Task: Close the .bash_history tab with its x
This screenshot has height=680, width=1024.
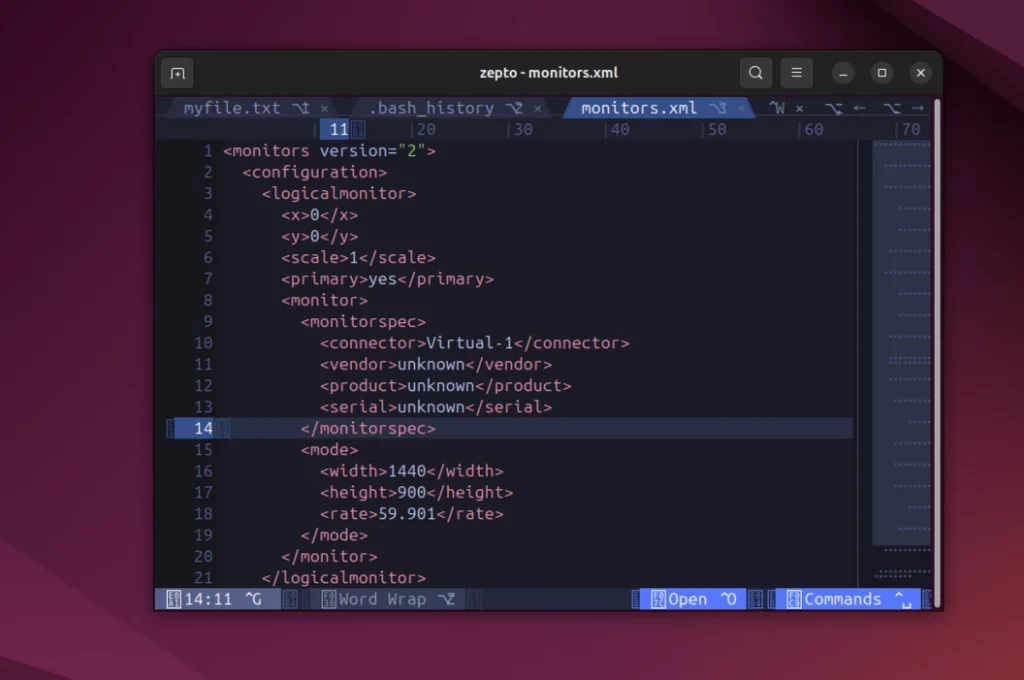Action: 537,108
